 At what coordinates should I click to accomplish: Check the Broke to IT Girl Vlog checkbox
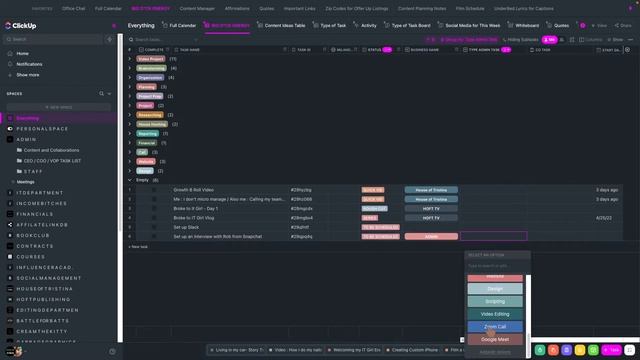tap(154, 218)
